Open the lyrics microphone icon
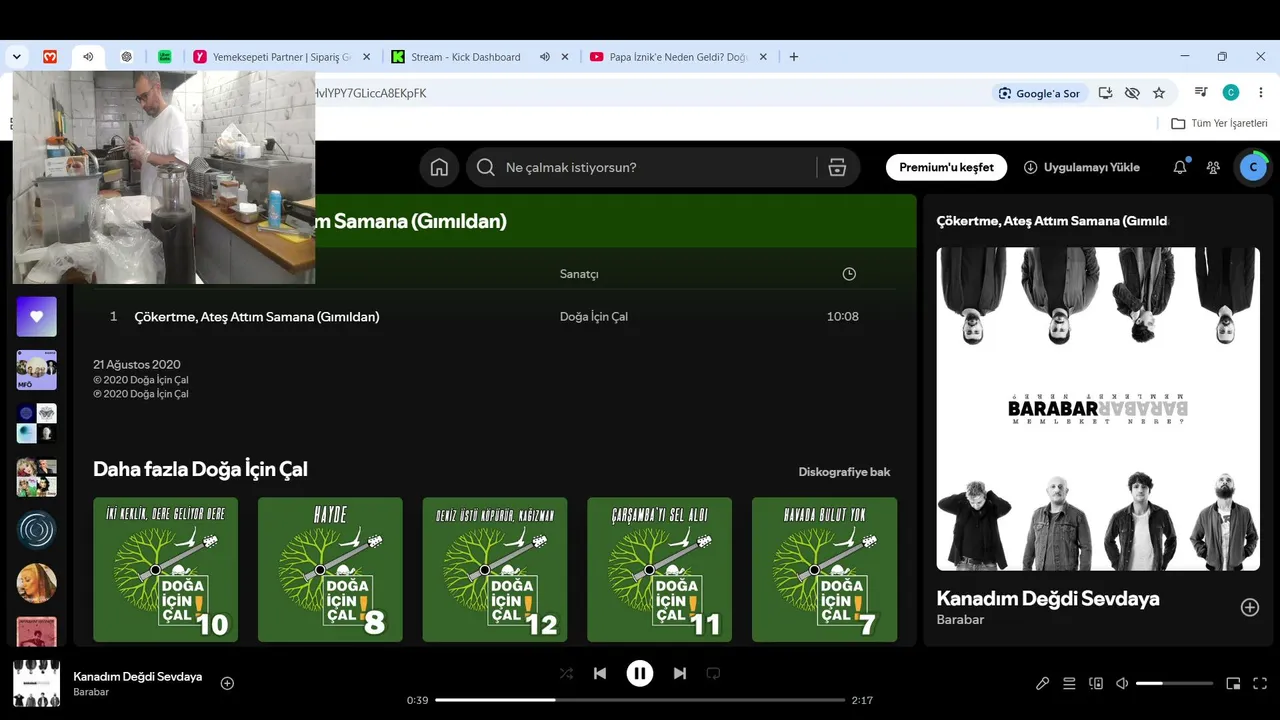 coord(1042,683)
